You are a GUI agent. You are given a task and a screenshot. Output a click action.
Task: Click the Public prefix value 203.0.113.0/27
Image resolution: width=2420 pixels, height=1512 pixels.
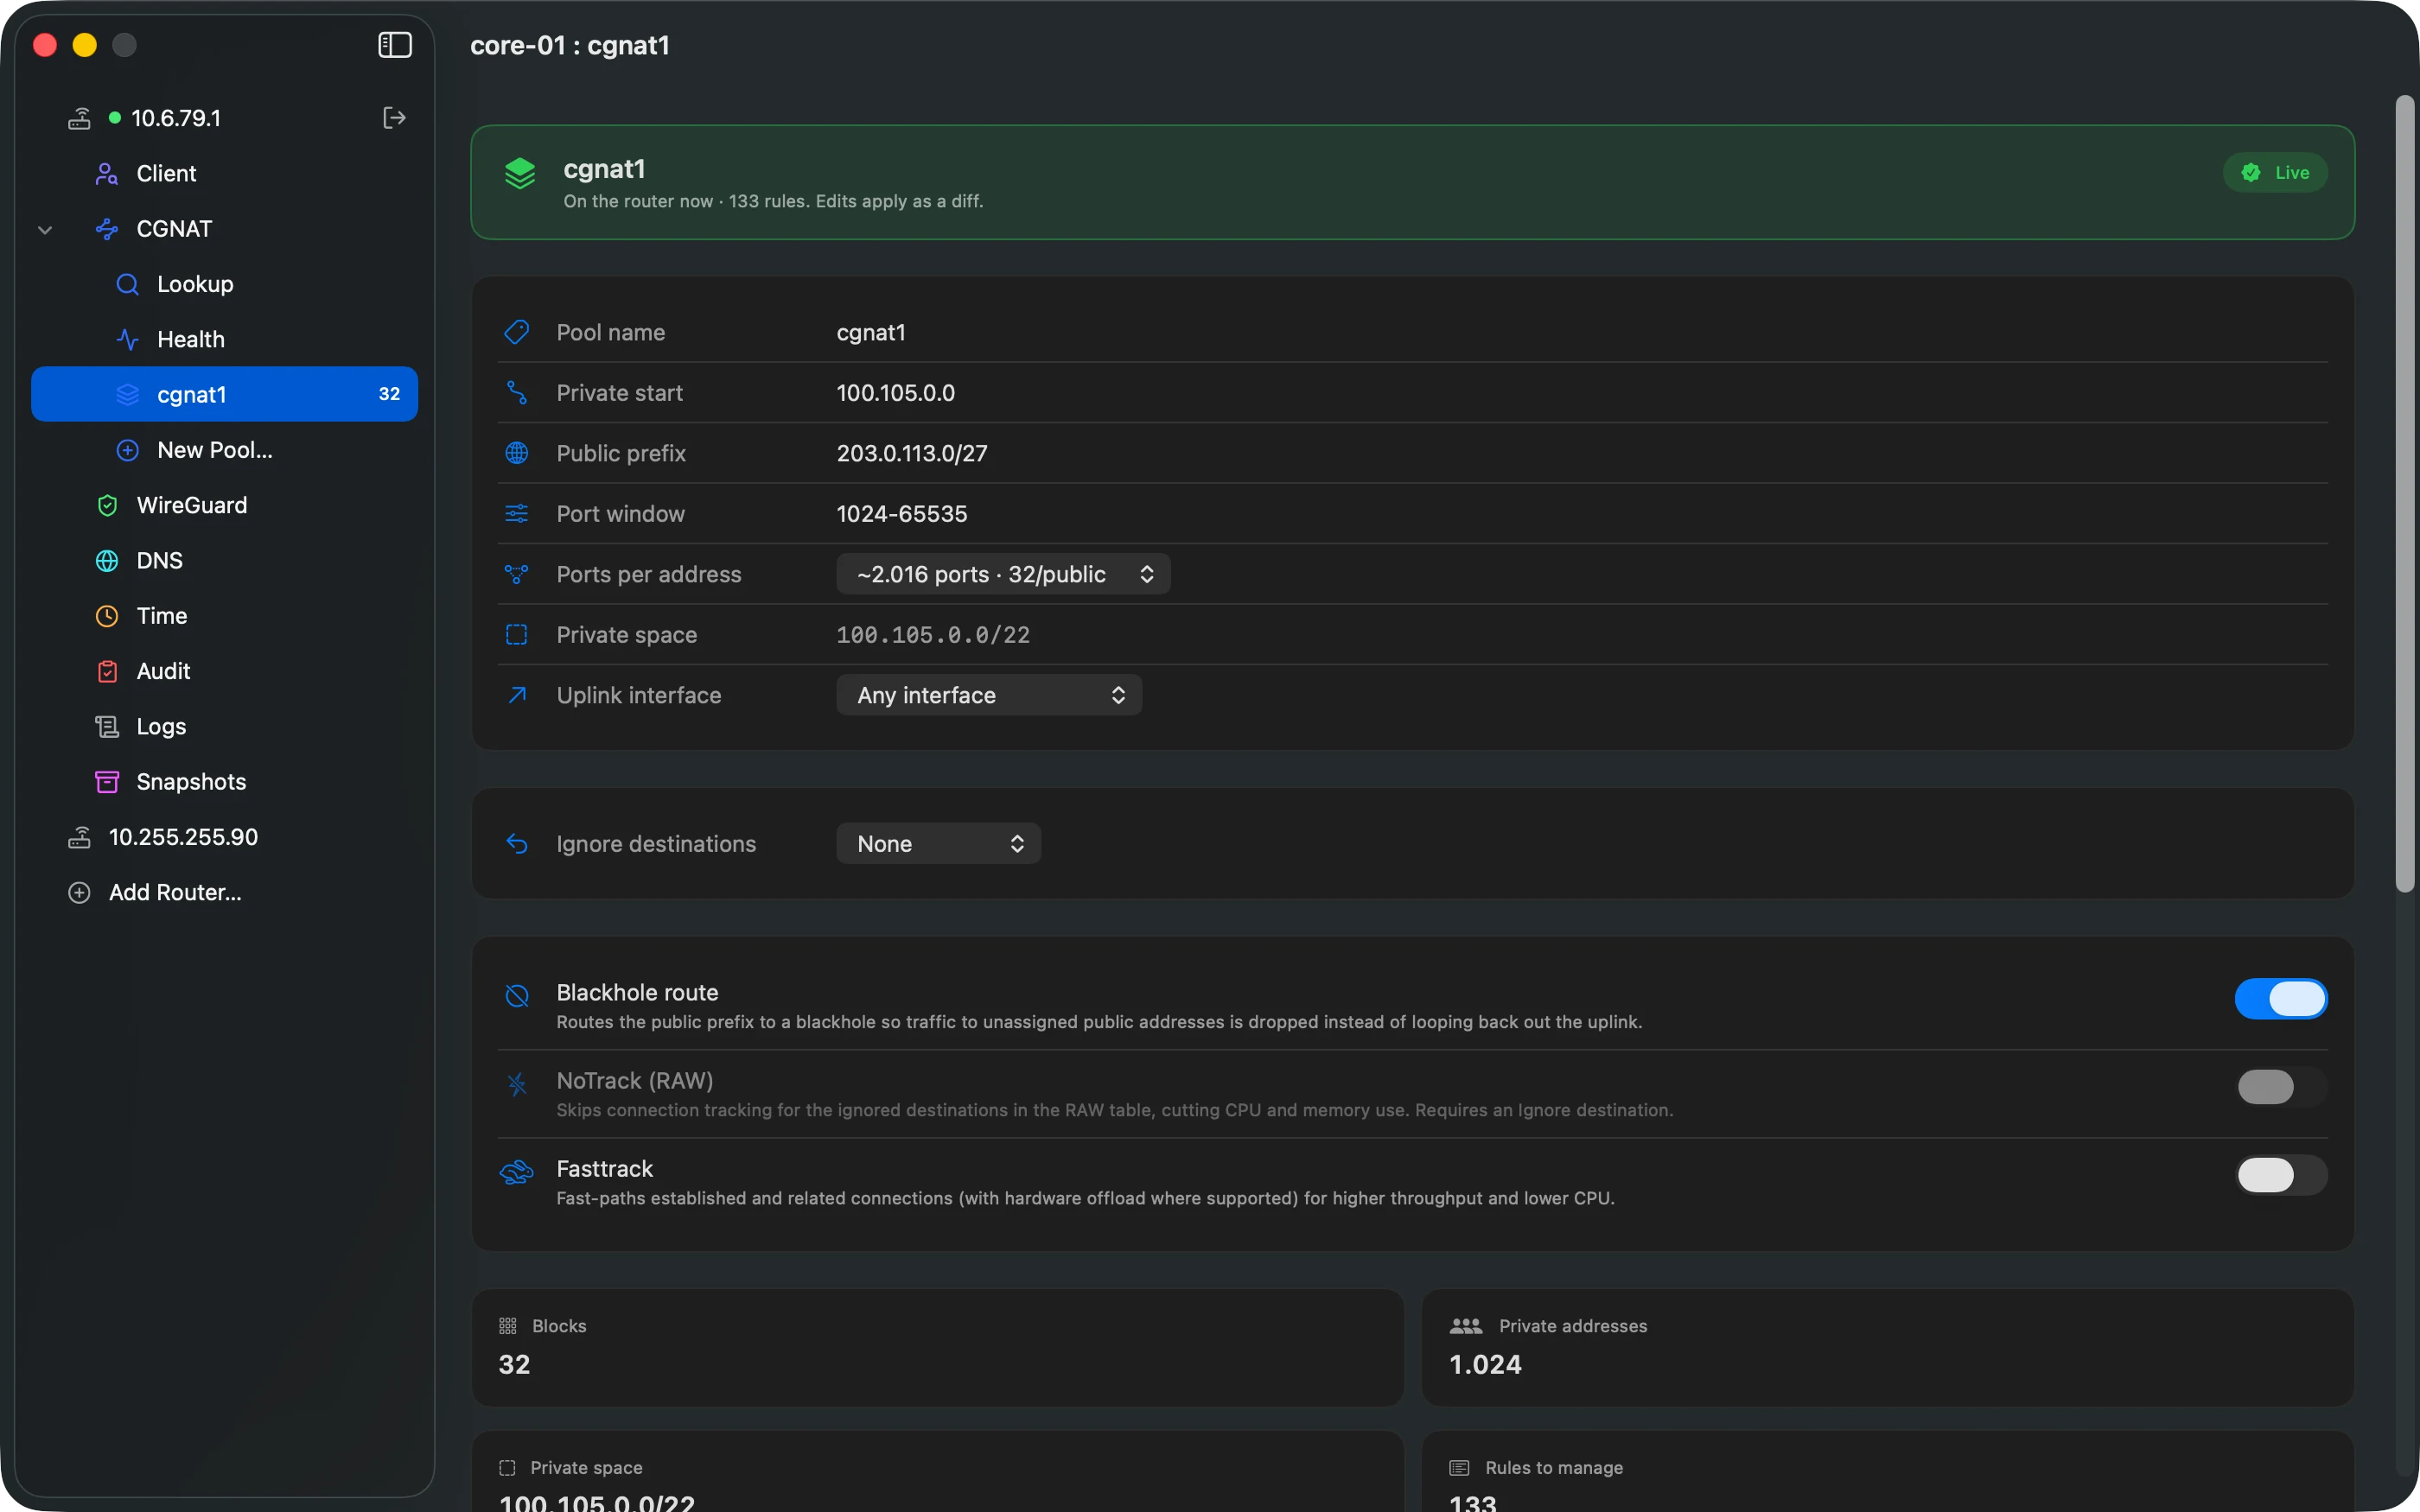[912, 453]
